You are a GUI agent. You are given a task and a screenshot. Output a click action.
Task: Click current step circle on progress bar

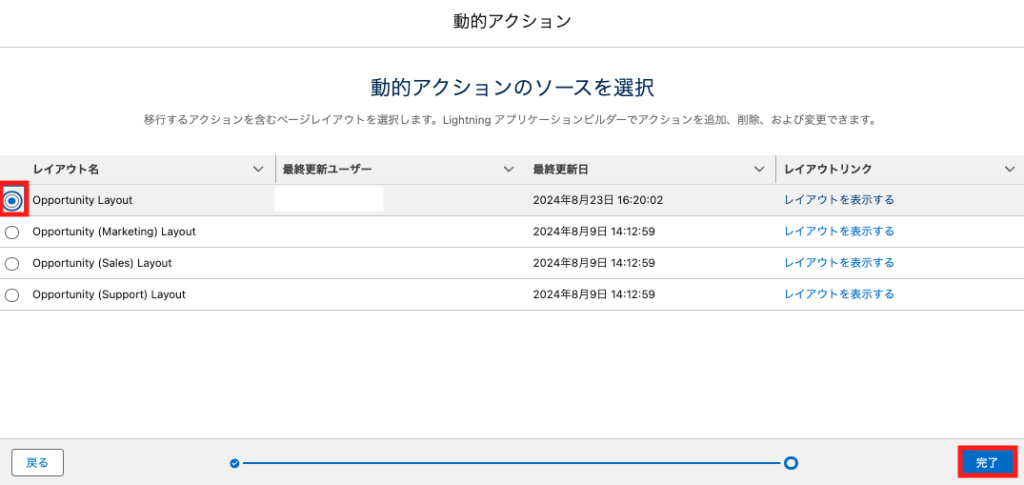(x=791, y=463)
